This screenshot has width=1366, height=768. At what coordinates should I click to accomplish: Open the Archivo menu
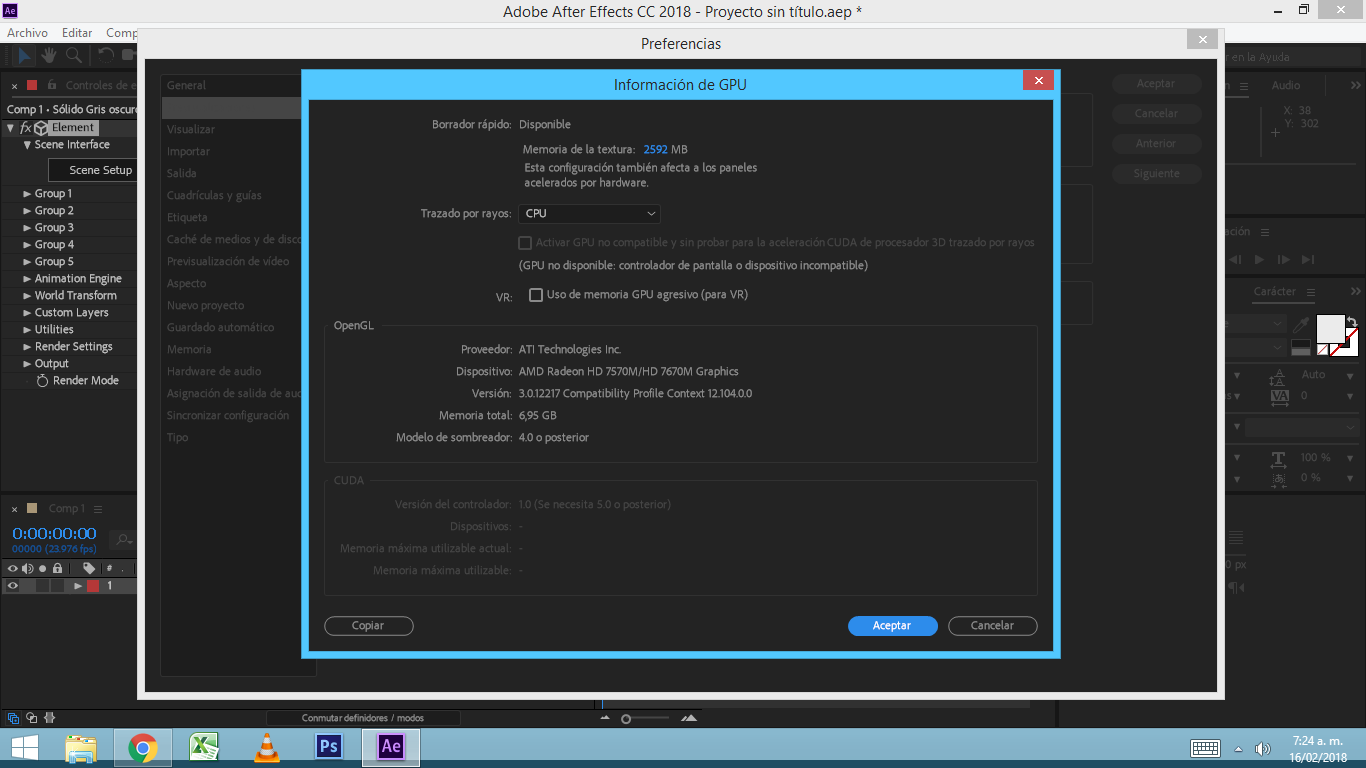click(27, 33)
